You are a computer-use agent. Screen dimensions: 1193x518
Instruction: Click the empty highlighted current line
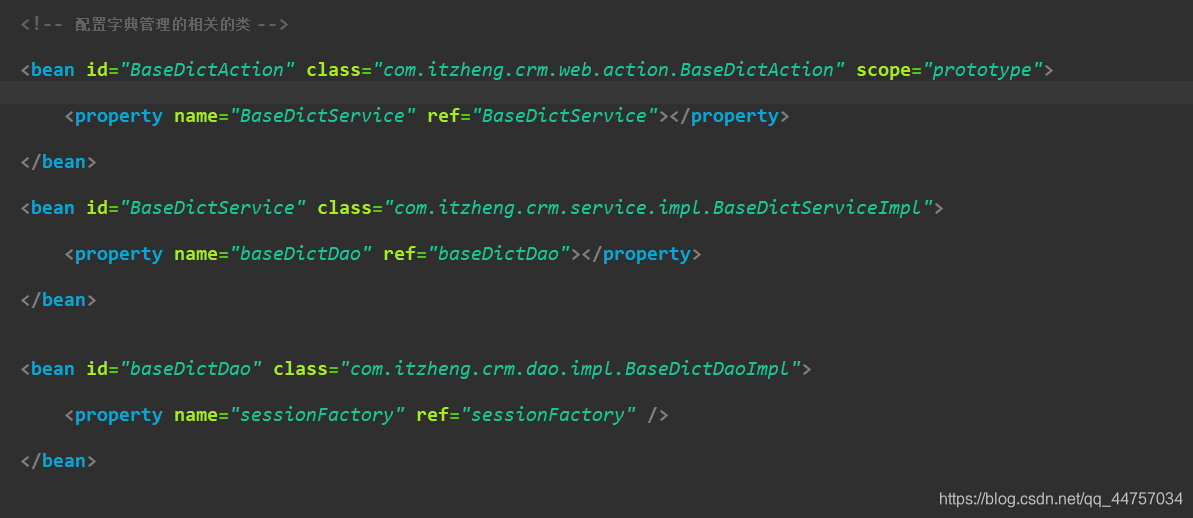[596, 93]
